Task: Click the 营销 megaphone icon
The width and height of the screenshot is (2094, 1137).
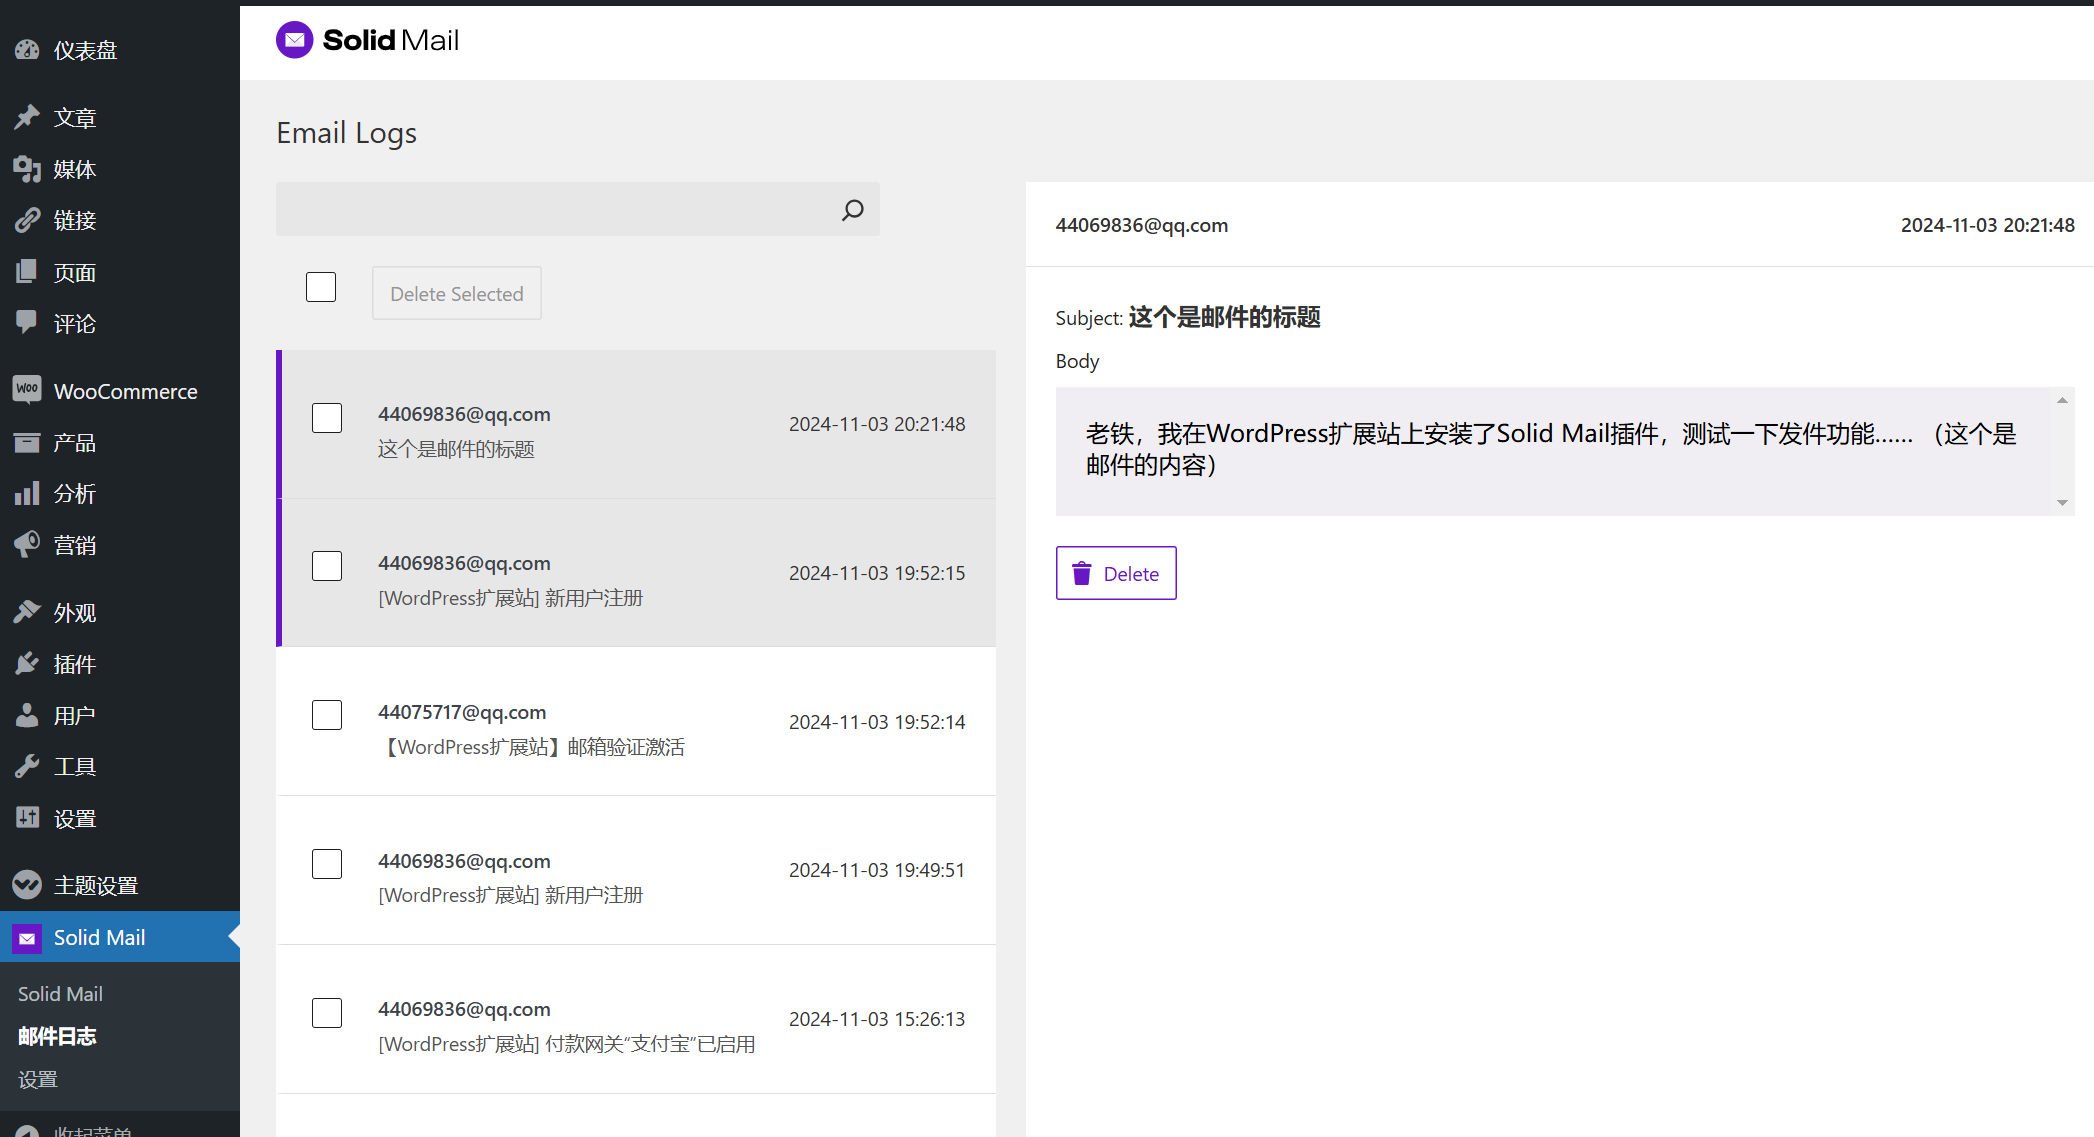Action: click(27, 545)
